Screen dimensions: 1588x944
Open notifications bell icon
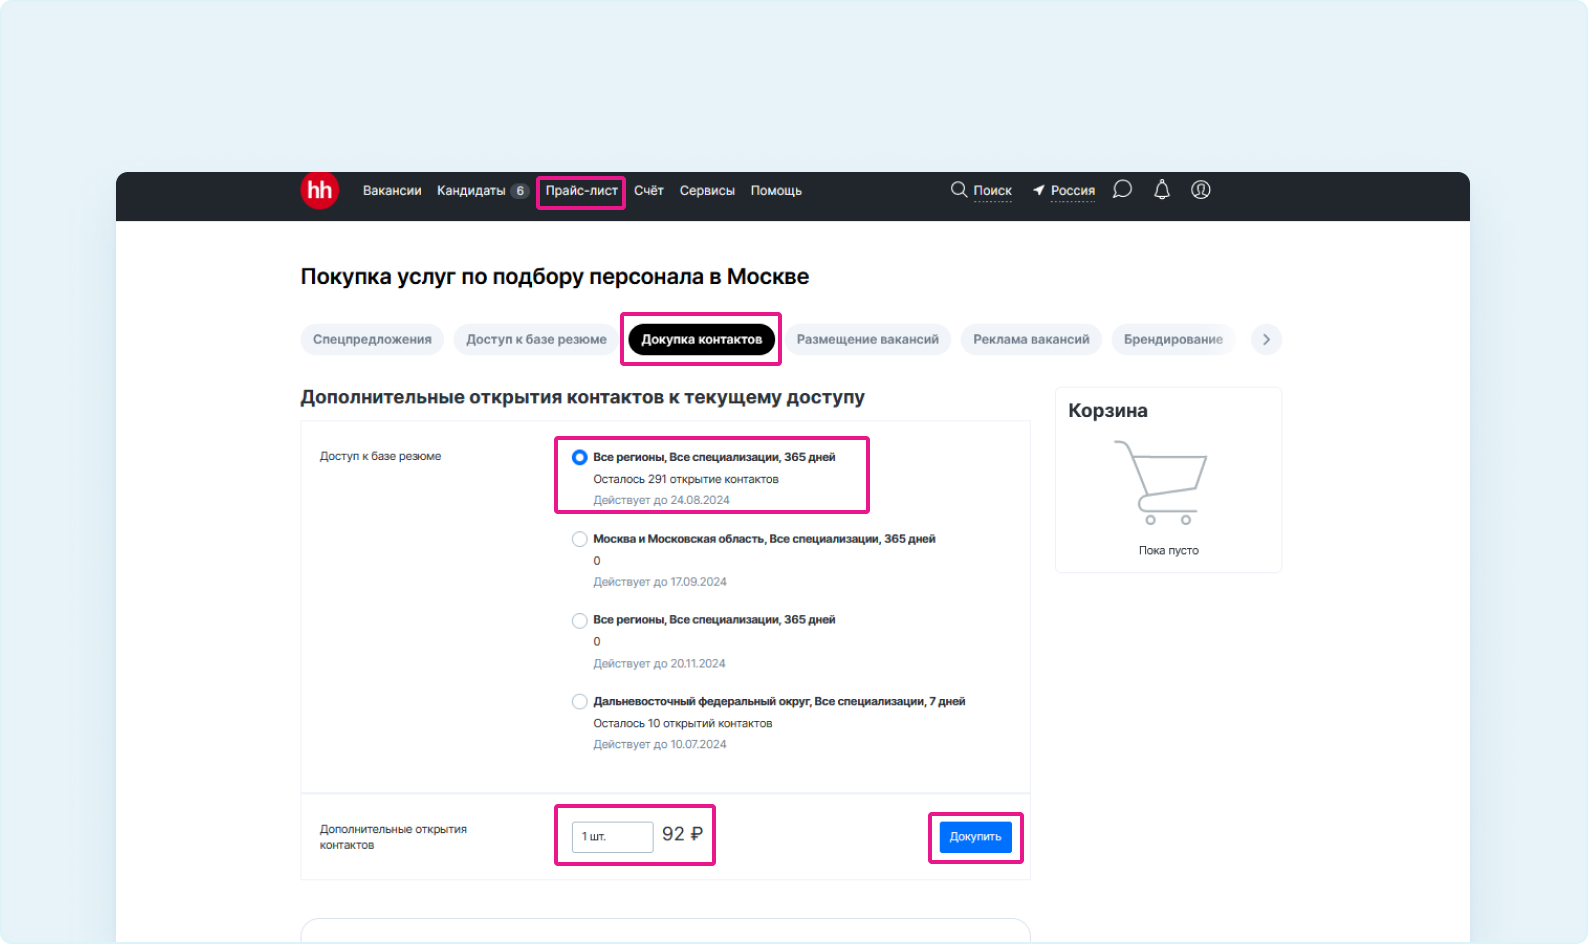coord(1161,189)
